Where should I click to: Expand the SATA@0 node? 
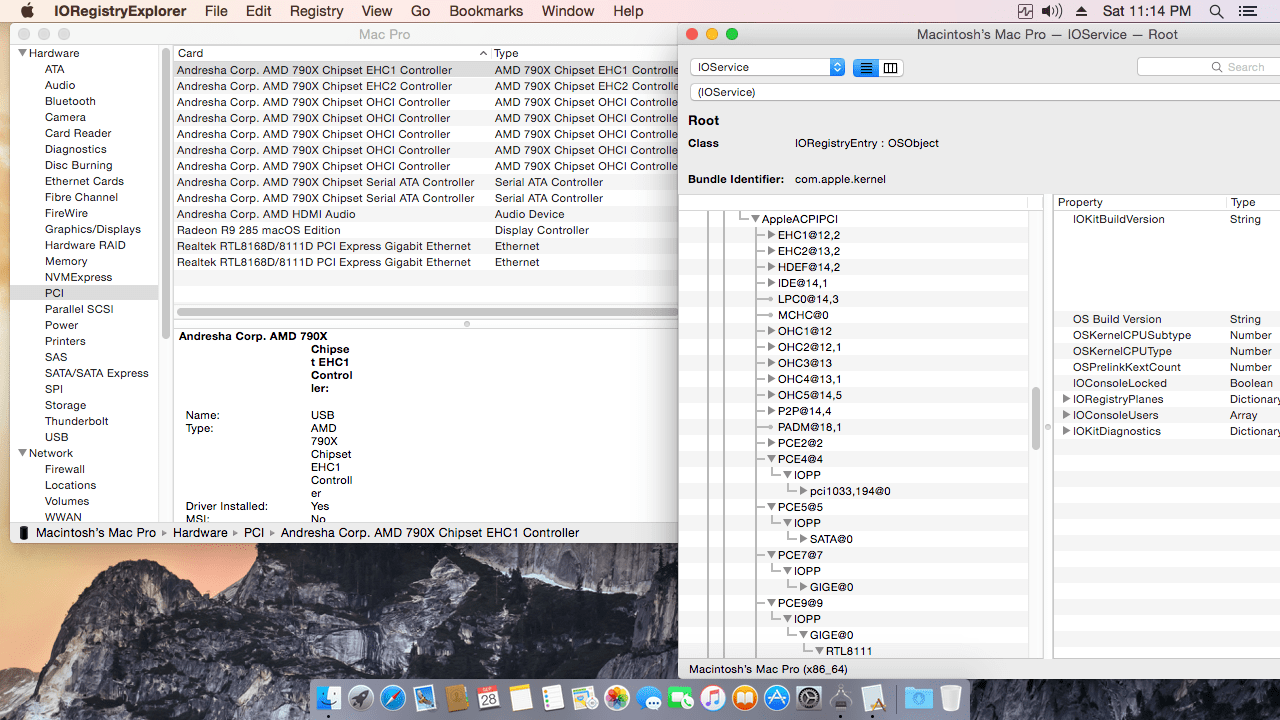803,539
